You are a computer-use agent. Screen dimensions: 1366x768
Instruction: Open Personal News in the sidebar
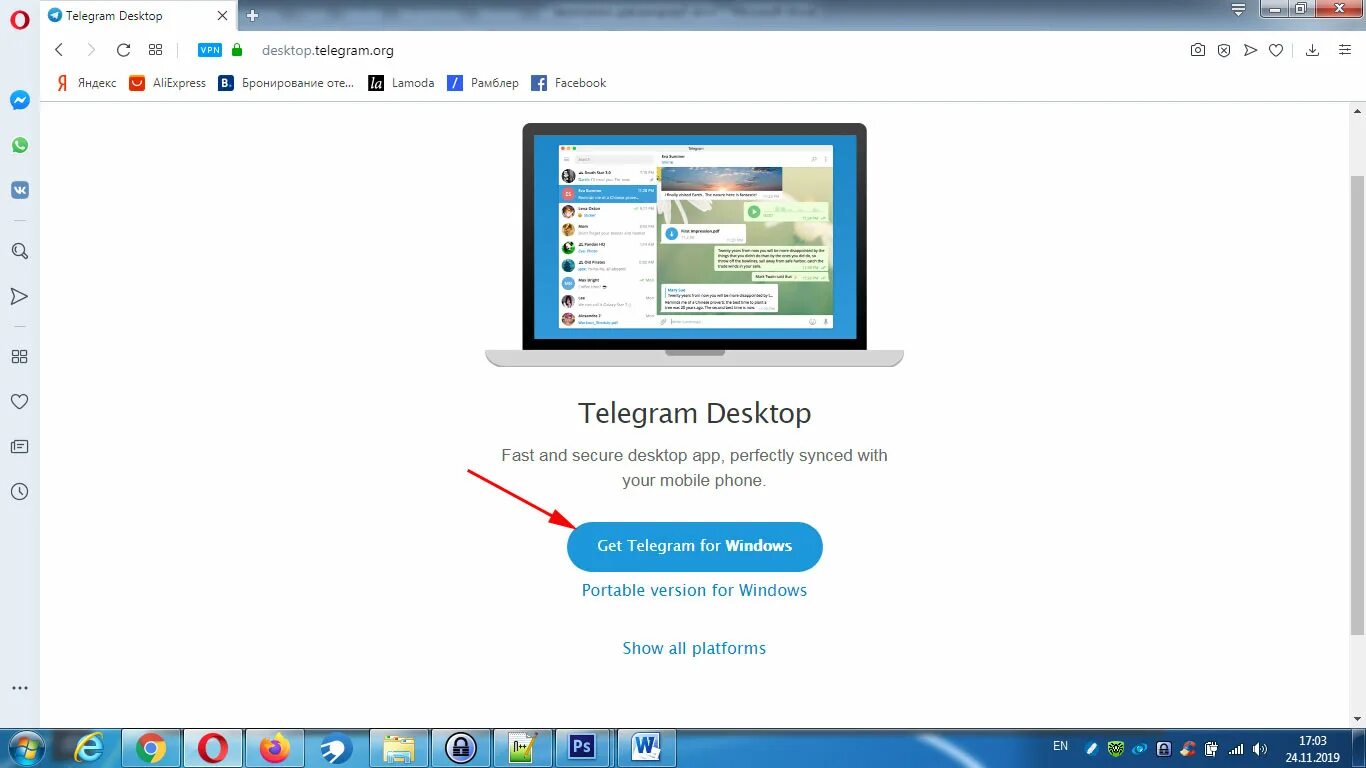[20, 446]
